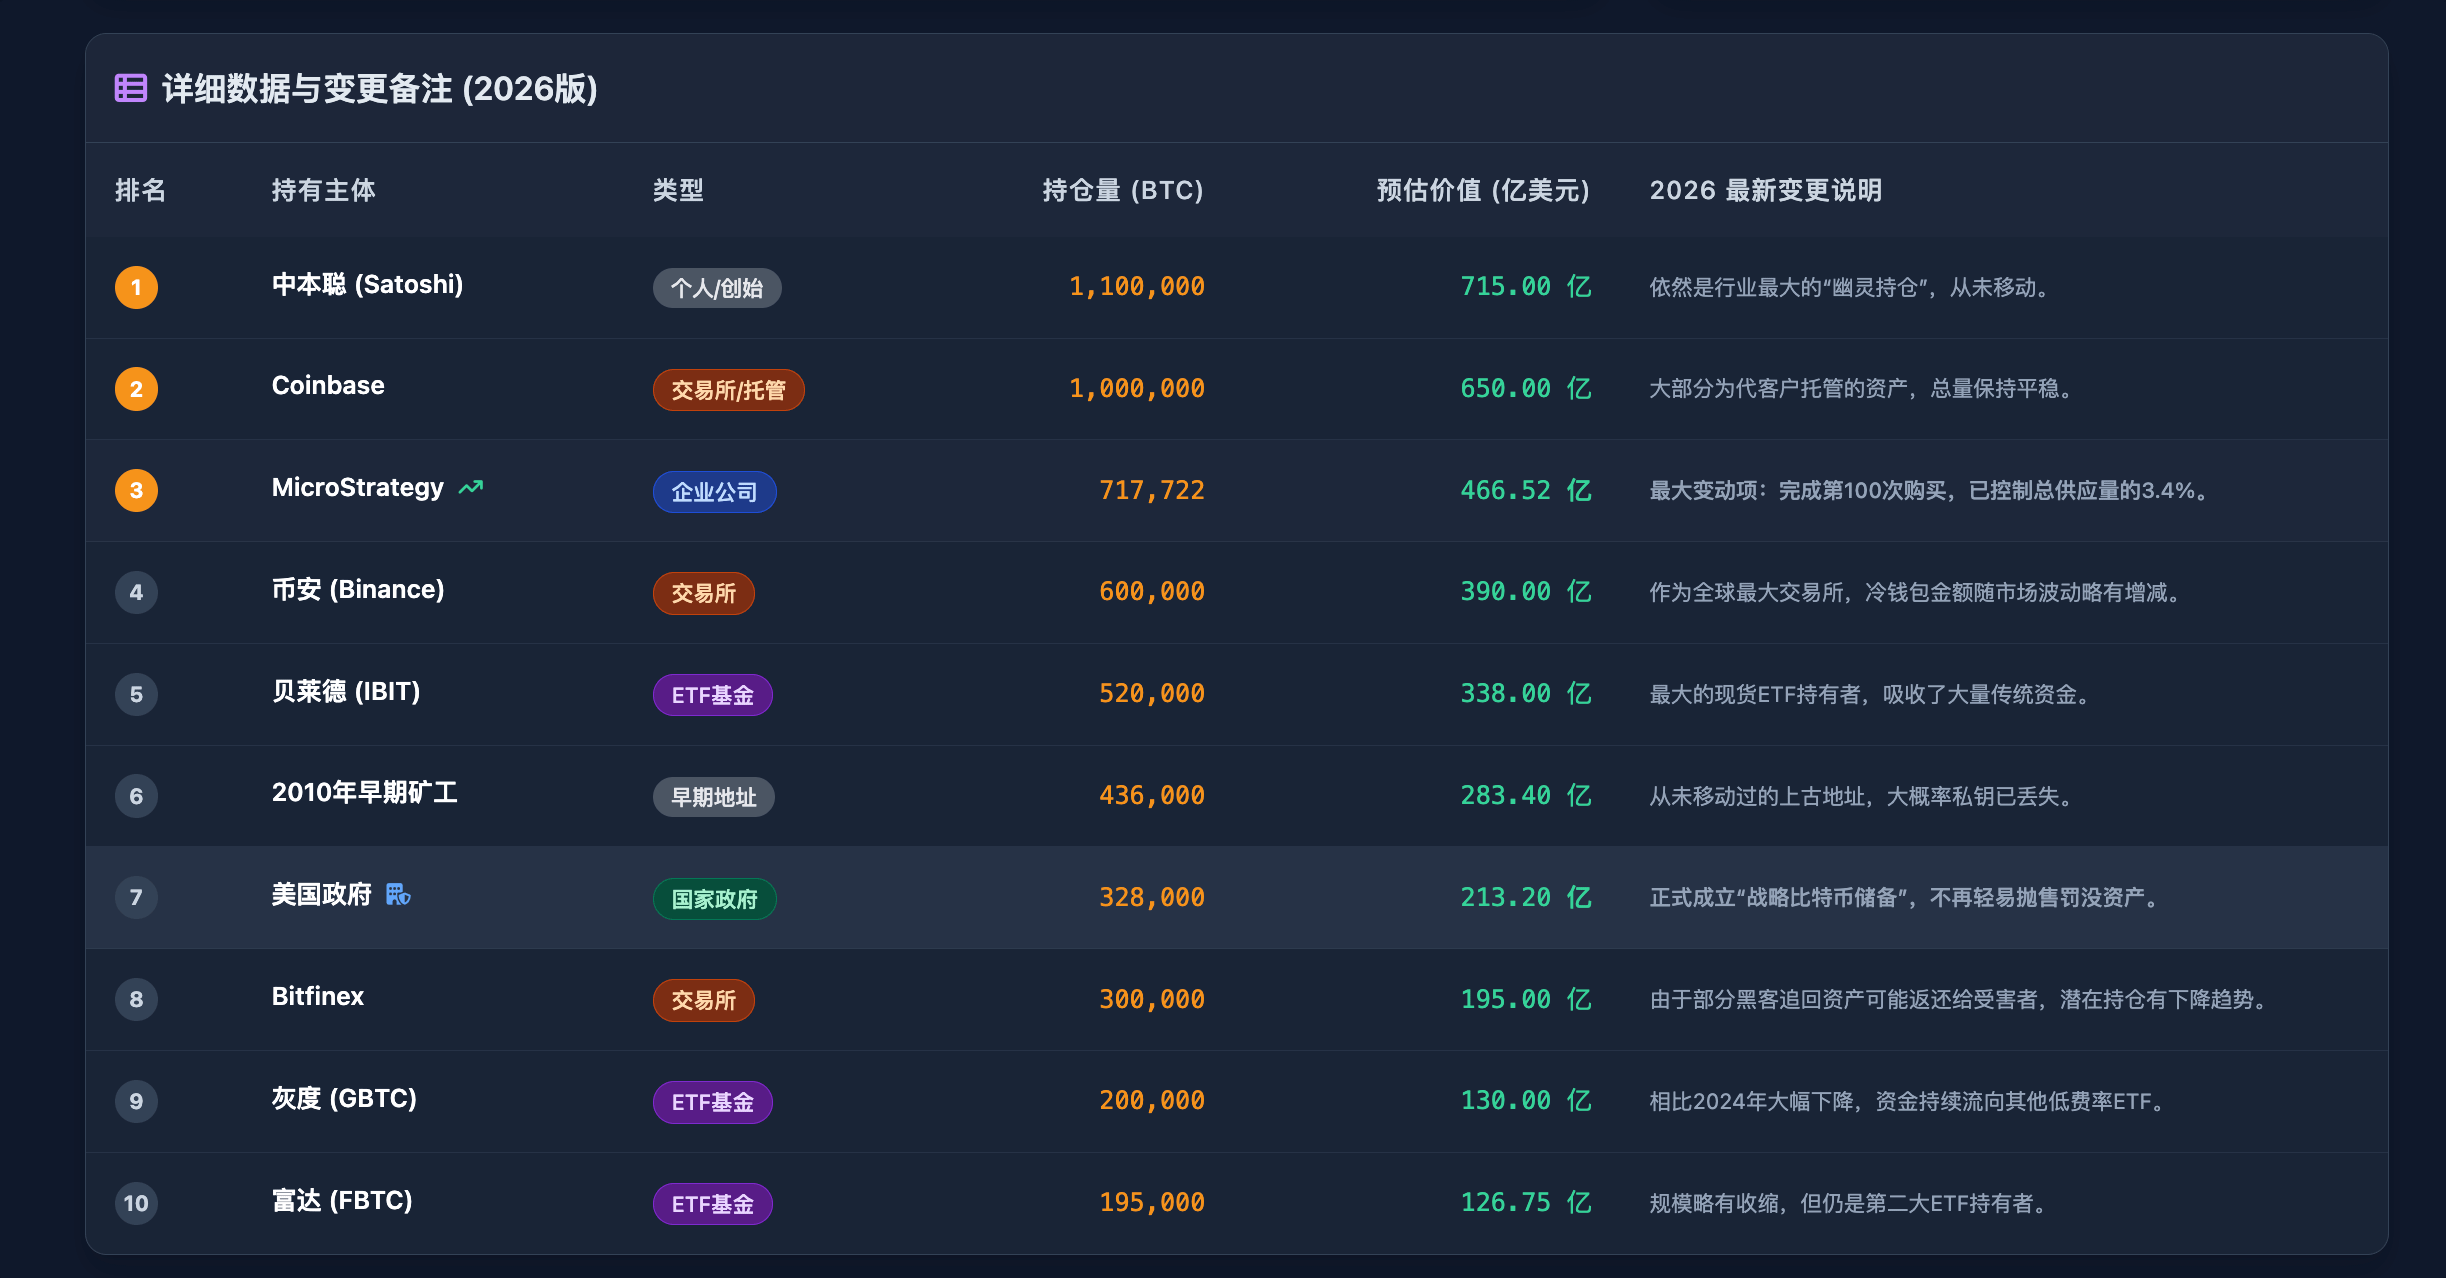The width and height of the screenshot is (2446, 1278).
Task: Click the 早期地址 gray tag
Action: coord(713,797)
